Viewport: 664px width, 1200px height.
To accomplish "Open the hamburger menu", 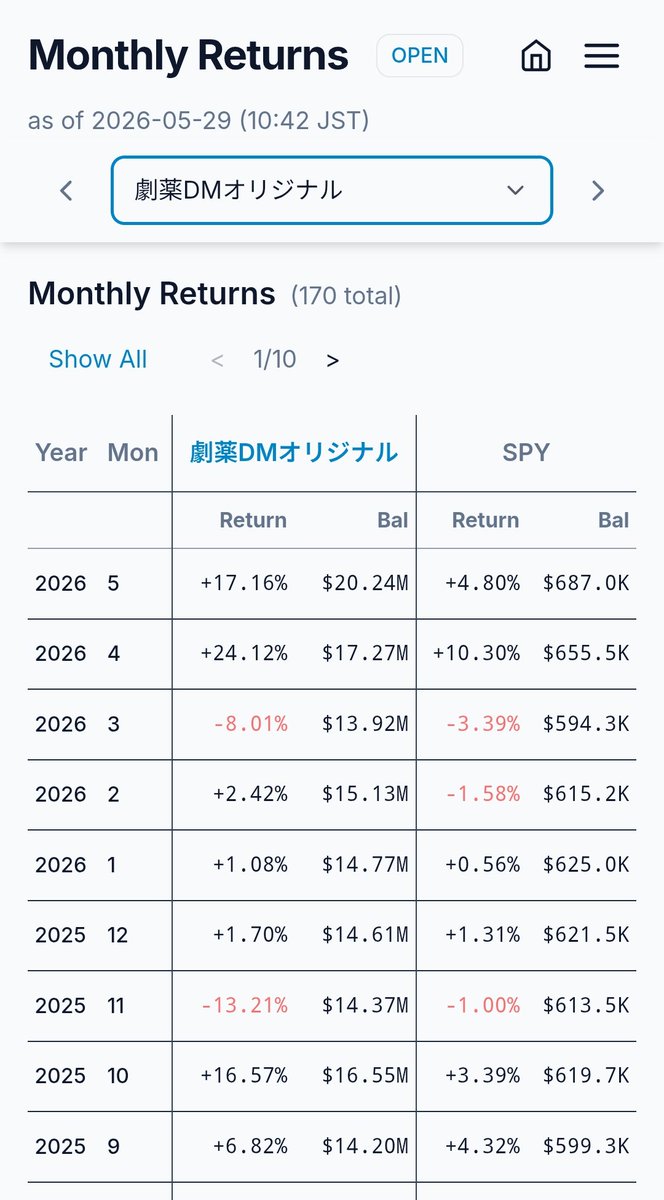I will (x=602, y=56).
